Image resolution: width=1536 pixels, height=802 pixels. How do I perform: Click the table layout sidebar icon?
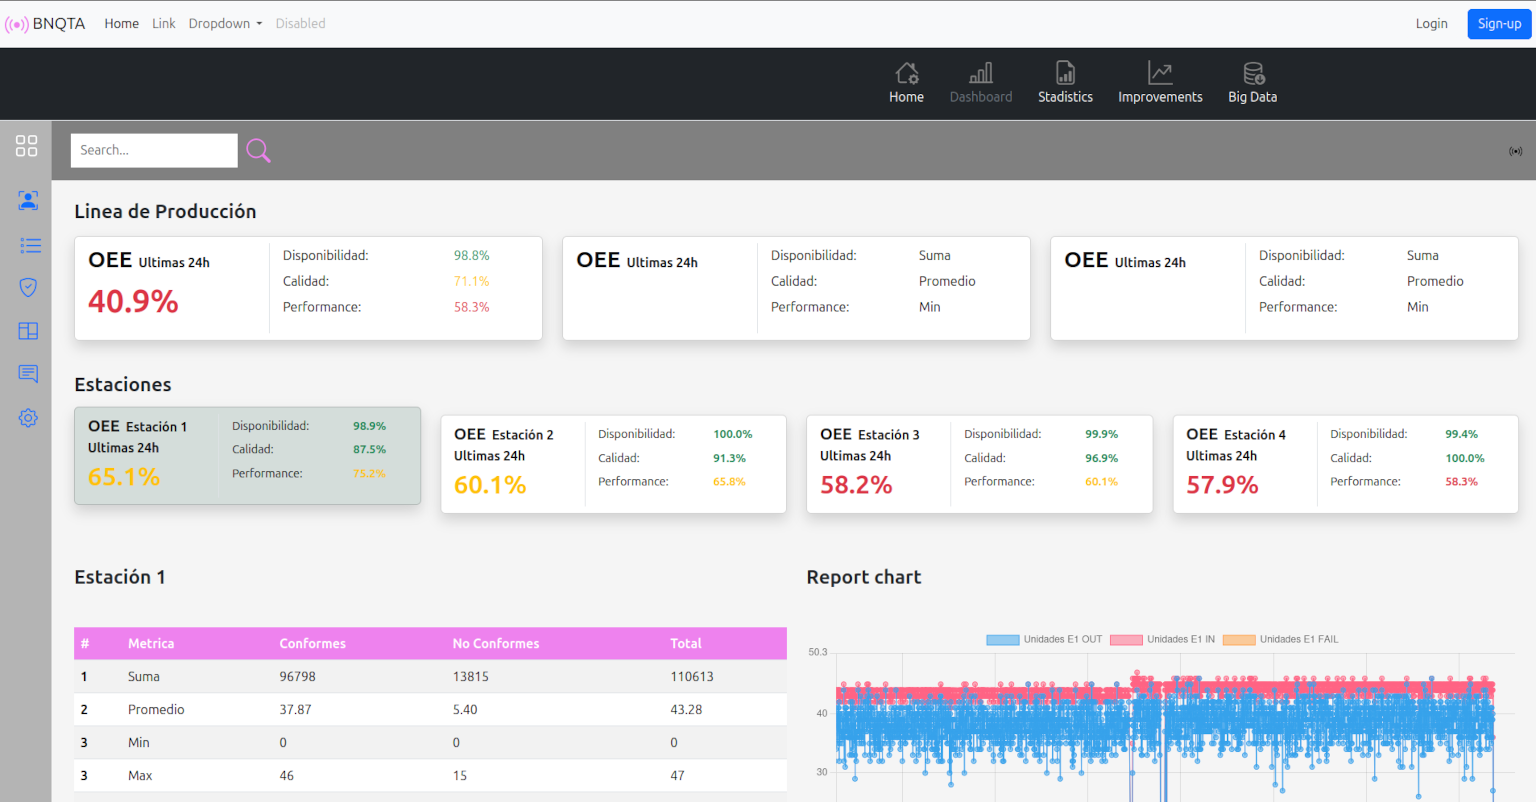28,331
